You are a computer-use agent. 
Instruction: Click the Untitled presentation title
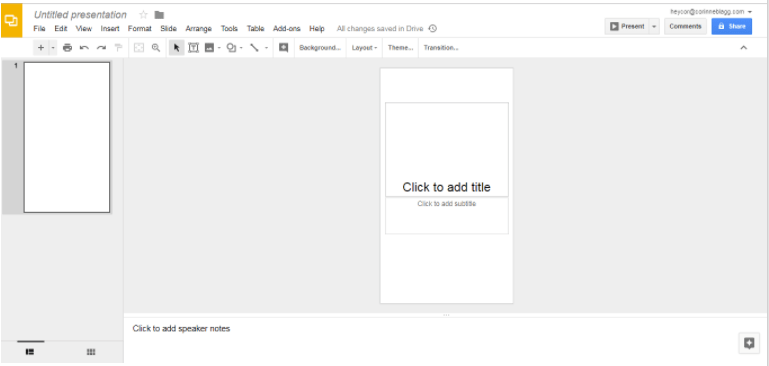[x=80, y=15]
